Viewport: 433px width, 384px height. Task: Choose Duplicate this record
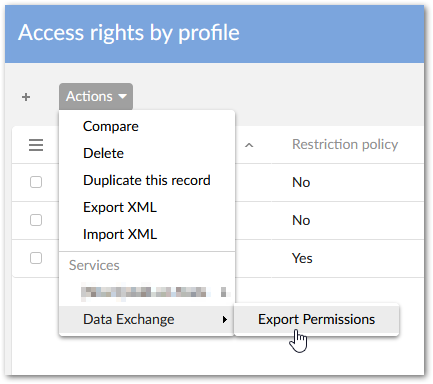147,180
